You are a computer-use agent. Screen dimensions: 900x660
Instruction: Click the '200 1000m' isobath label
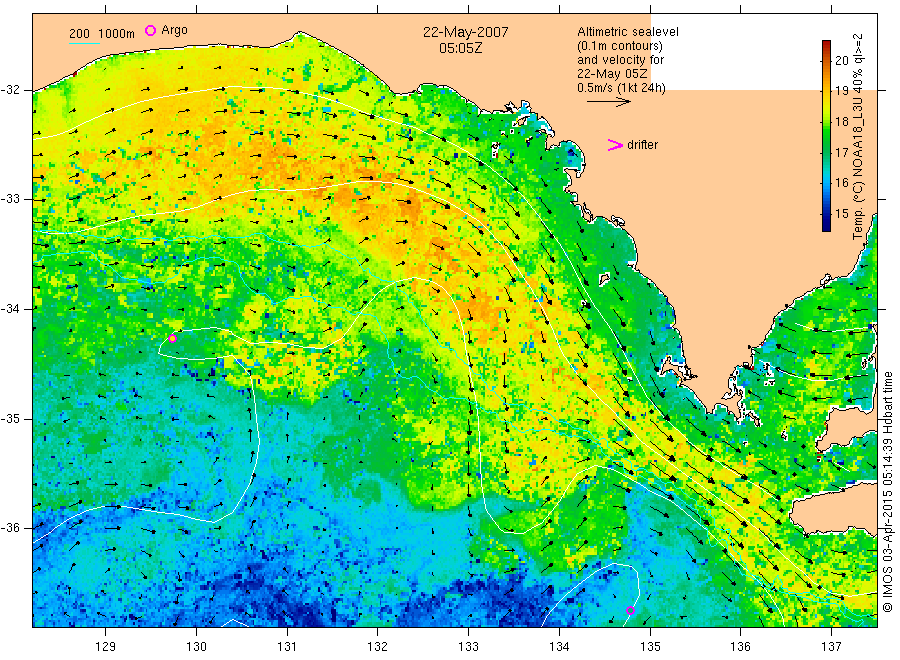tap(102, 34)
